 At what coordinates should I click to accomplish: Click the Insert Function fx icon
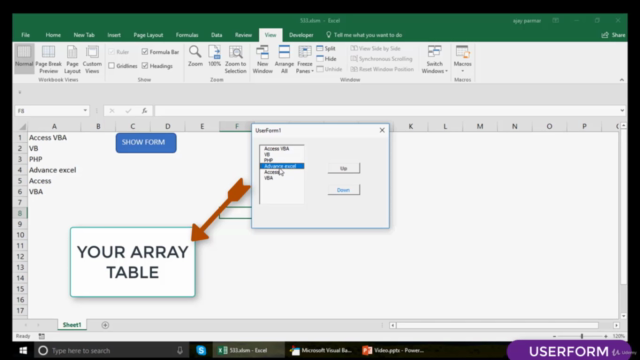pyautogui.click(x=144, y=111)
